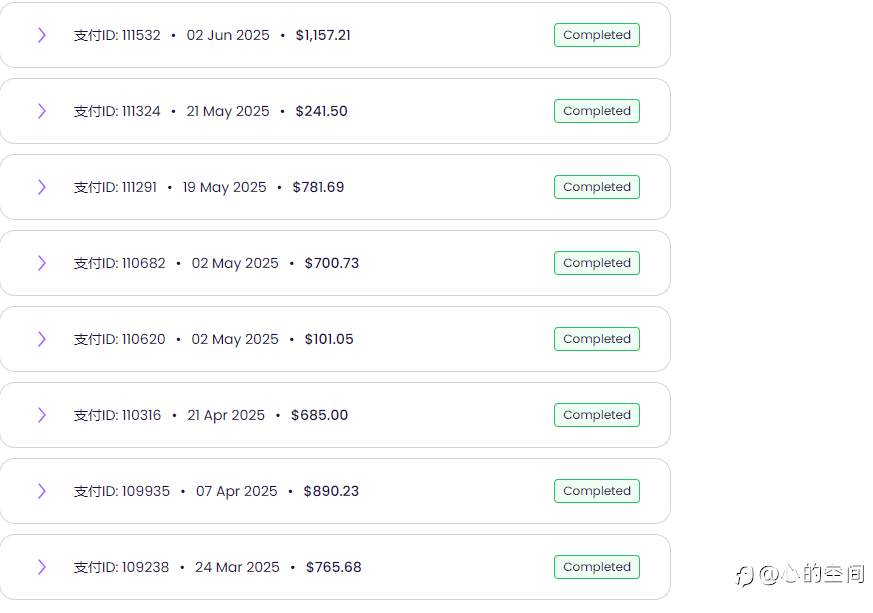Click the 24 Mar 2025 payment date

click(237, 567)
